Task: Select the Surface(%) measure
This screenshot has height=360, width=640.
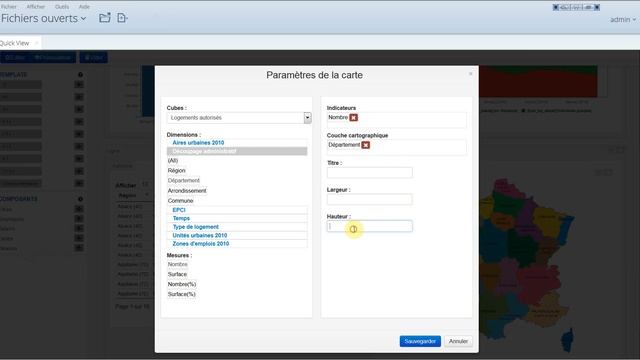Action: pyautogui.click(x=182, y=294)
